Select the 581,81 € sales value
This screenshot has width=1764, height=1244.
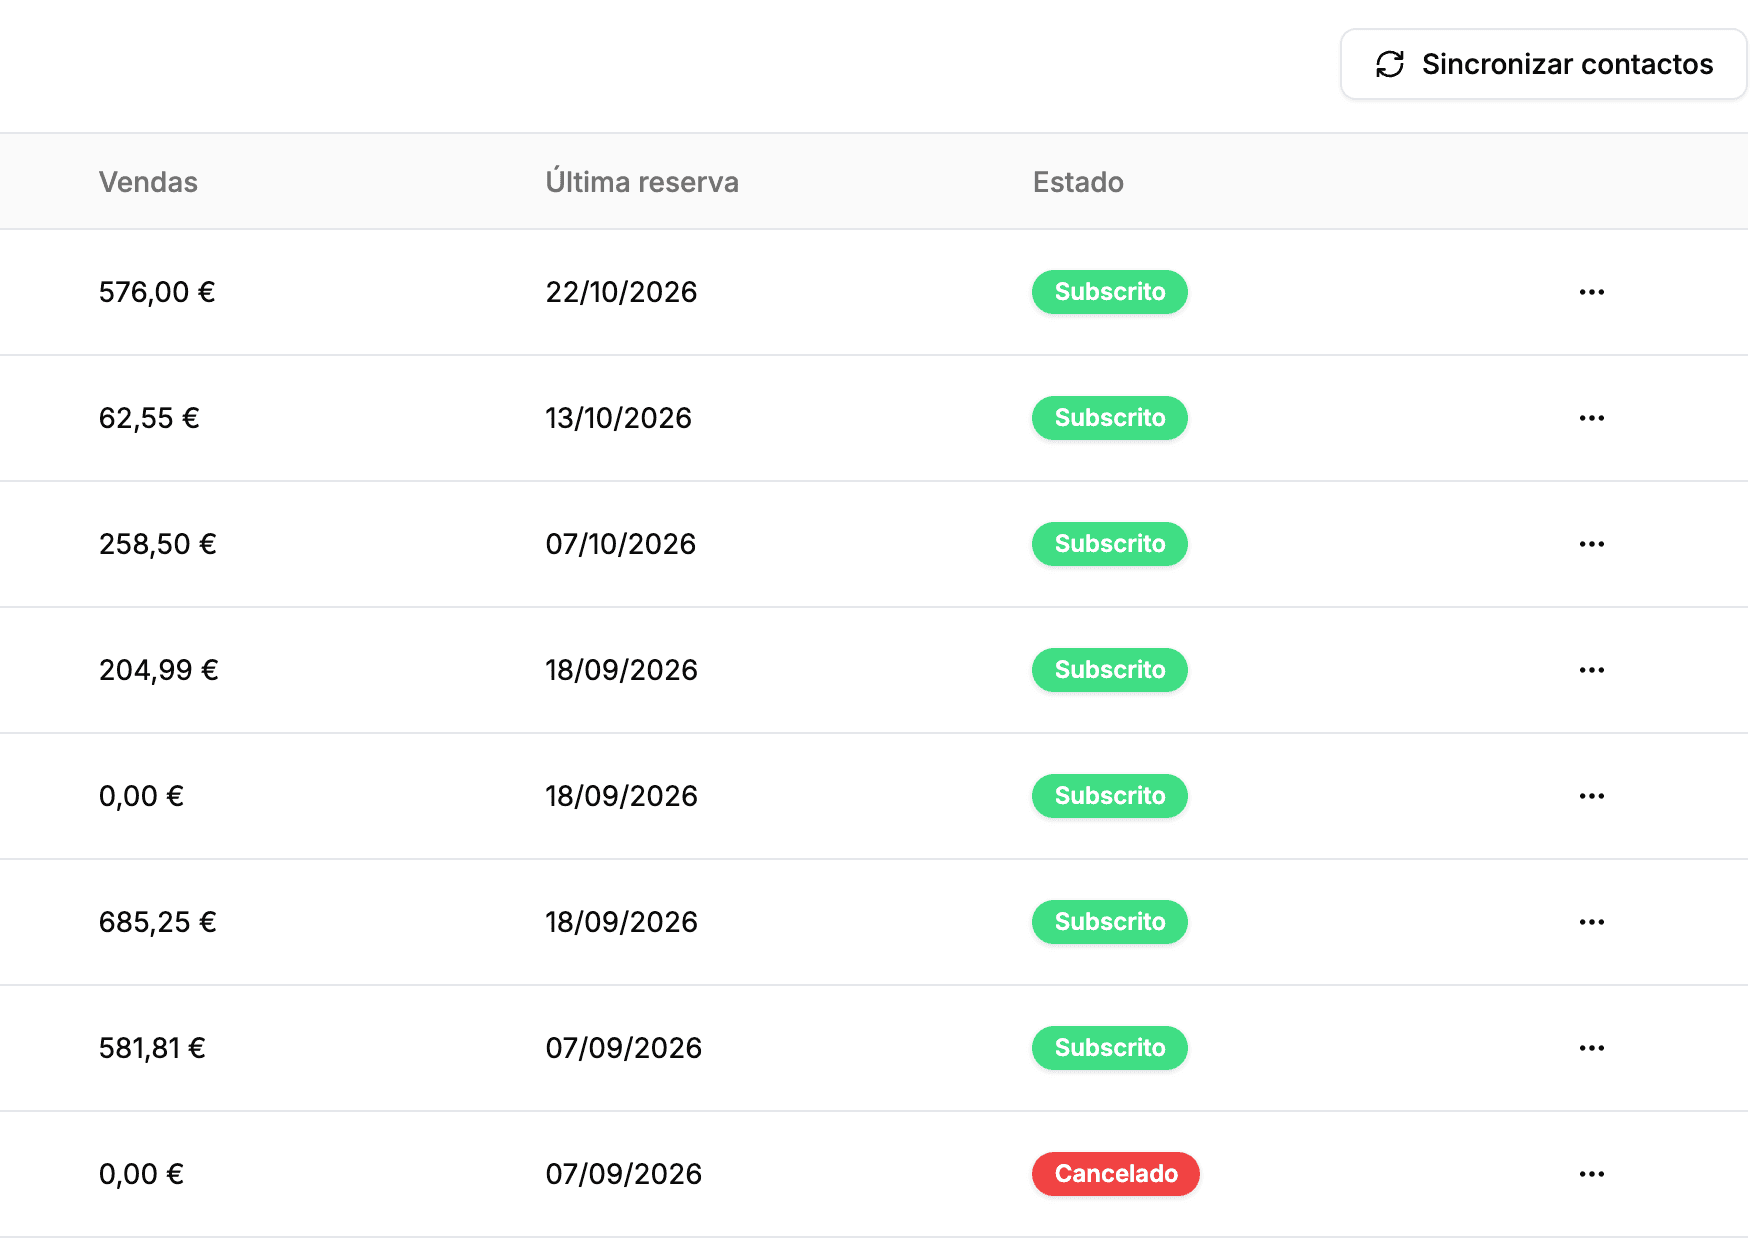(152, 1048)
